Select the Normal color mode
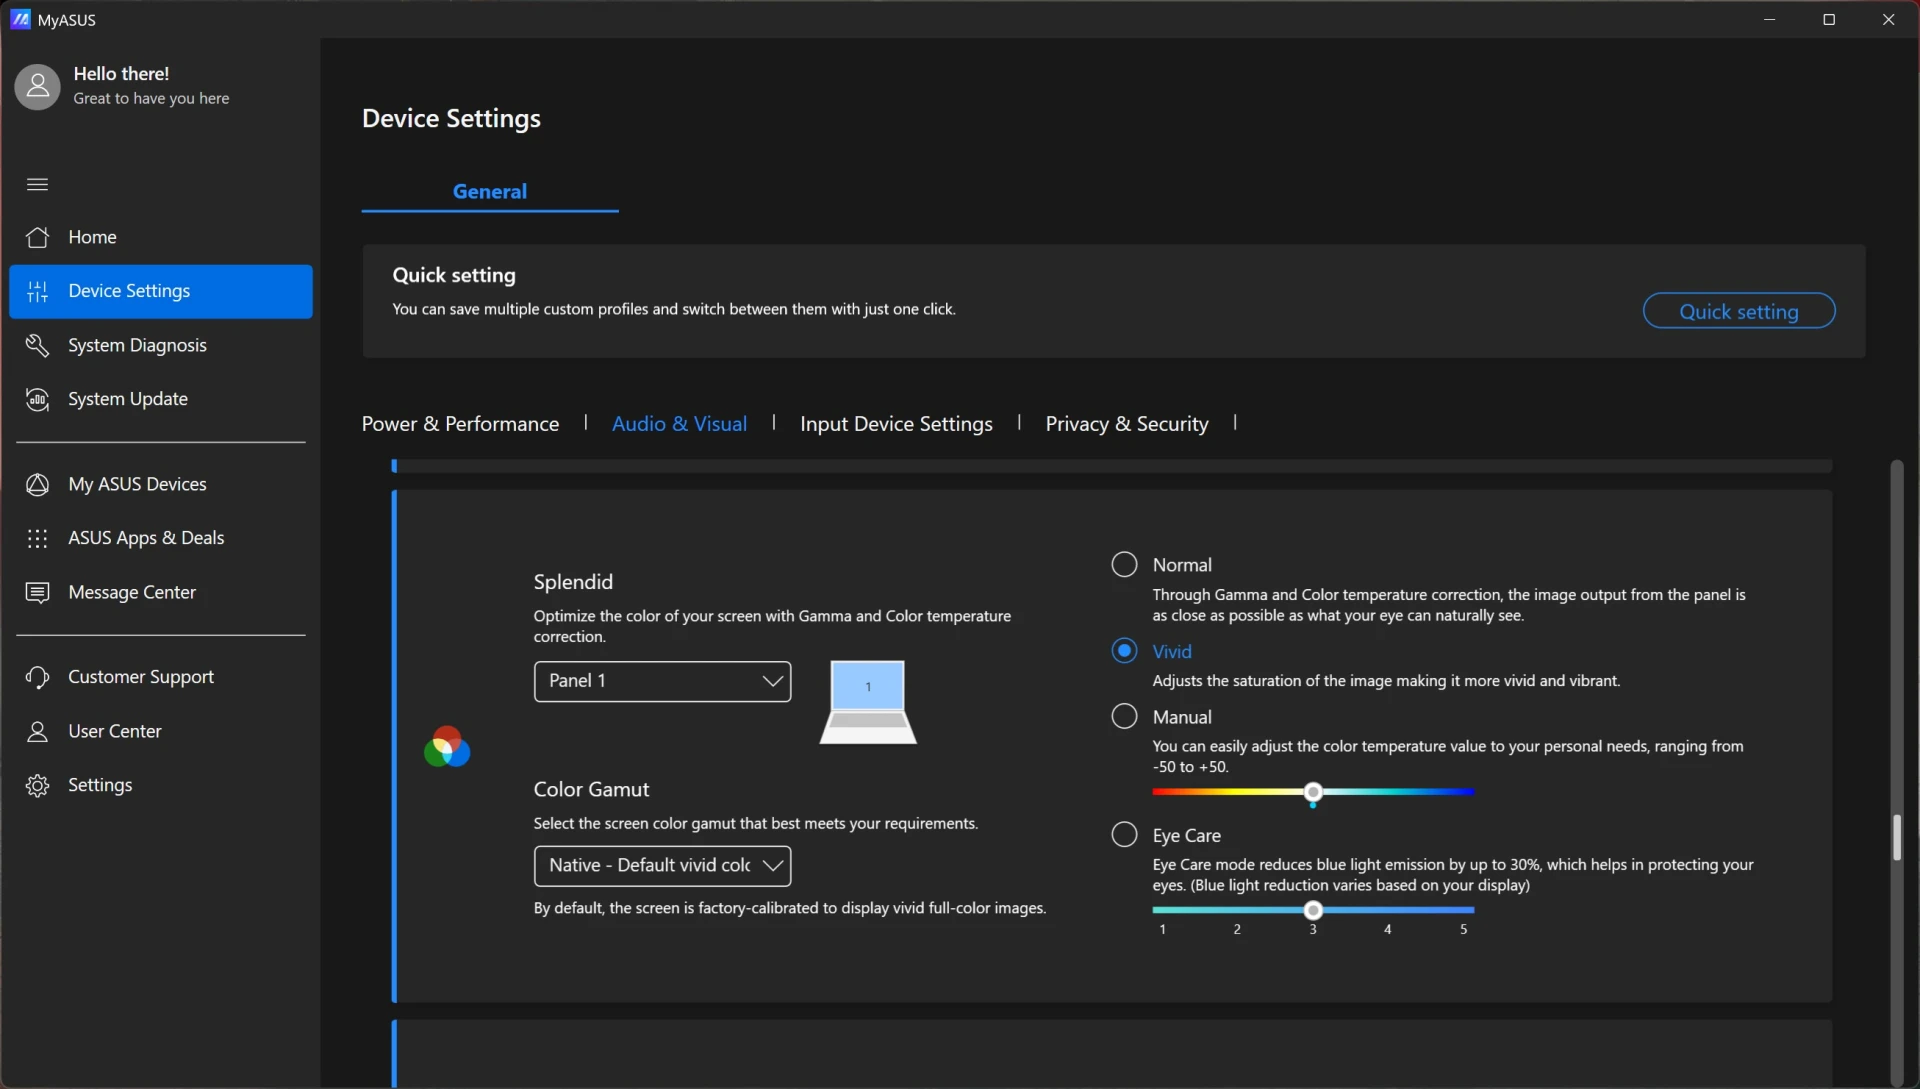This screenshot has width=1920, height=1089. tap(1124, 564)
